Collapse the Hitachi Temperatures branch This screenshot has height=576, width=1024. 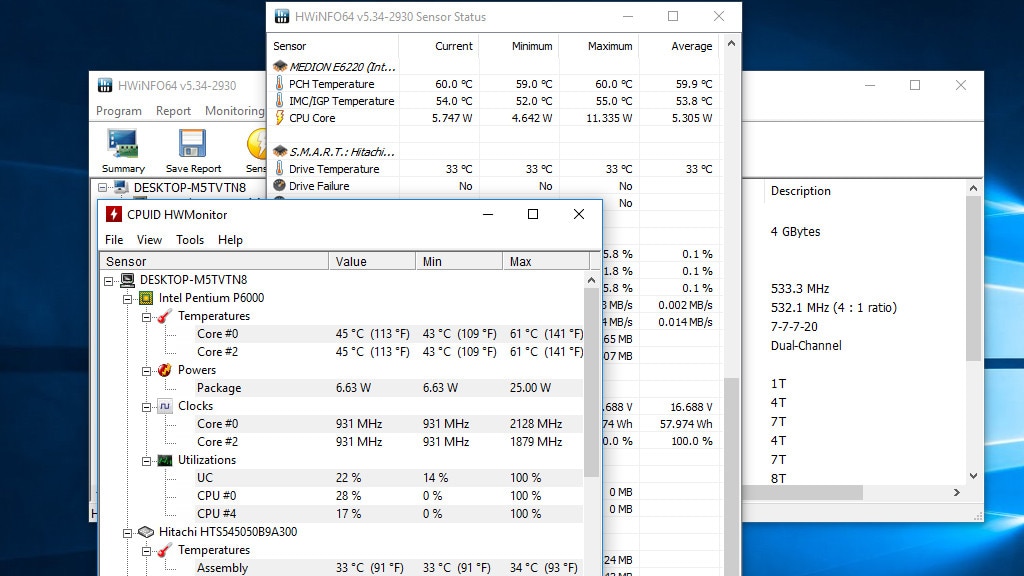[x=146, y=551]
